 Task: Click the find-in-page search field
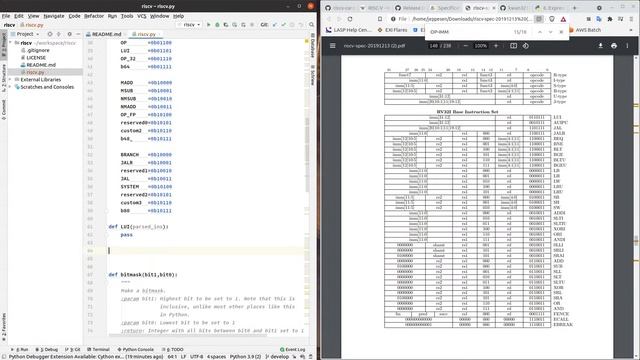[469, 32]
